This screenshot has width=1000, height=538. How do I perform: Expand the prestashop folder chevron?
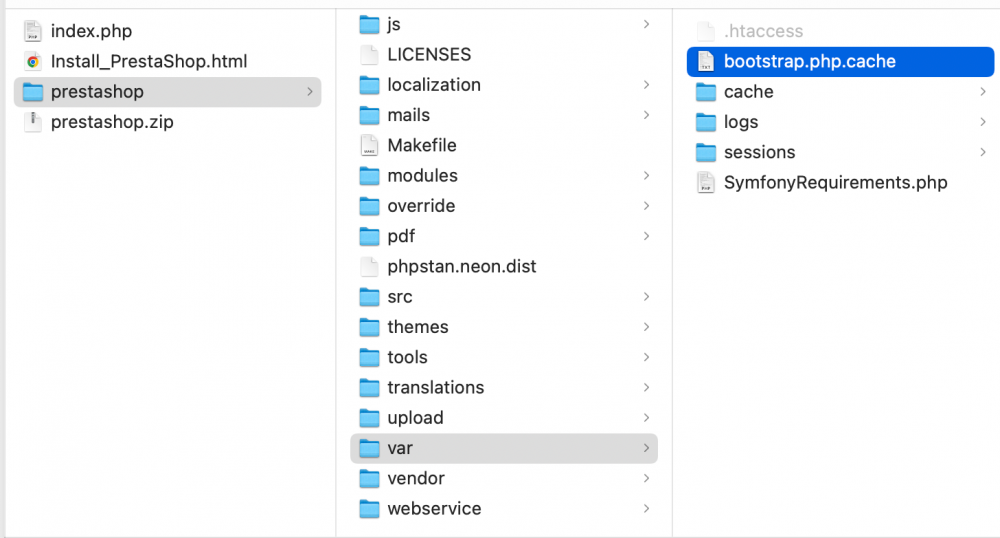click(309, 92)
